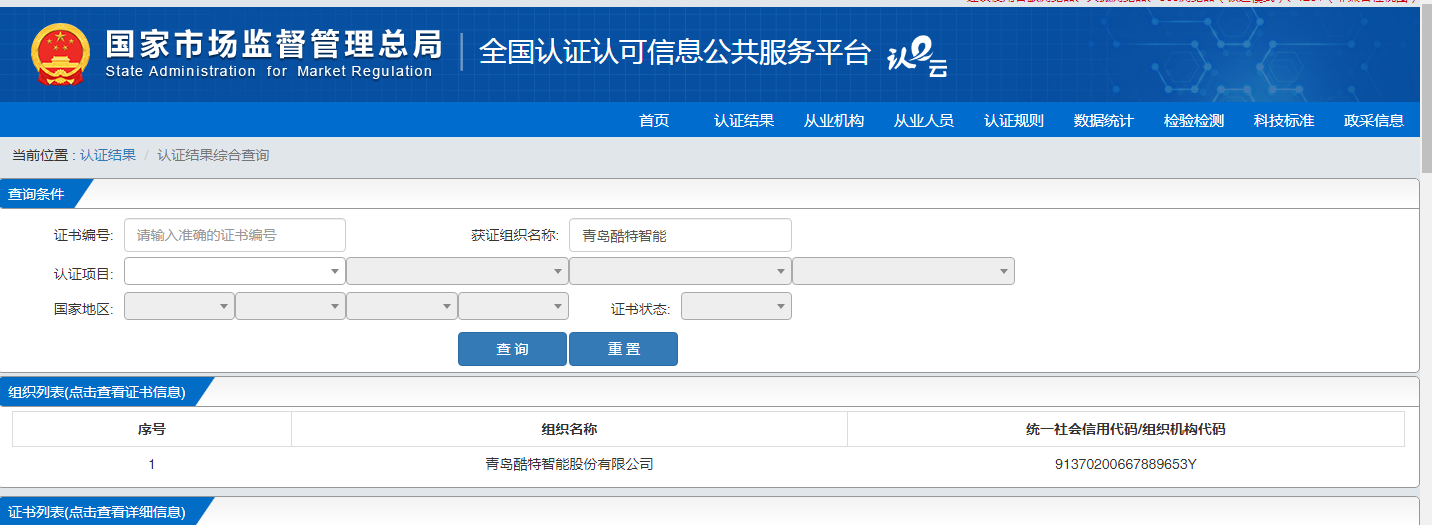Expand the third 认证项目 dropdown
This screenshot has height=525, width=1432.
680,271
